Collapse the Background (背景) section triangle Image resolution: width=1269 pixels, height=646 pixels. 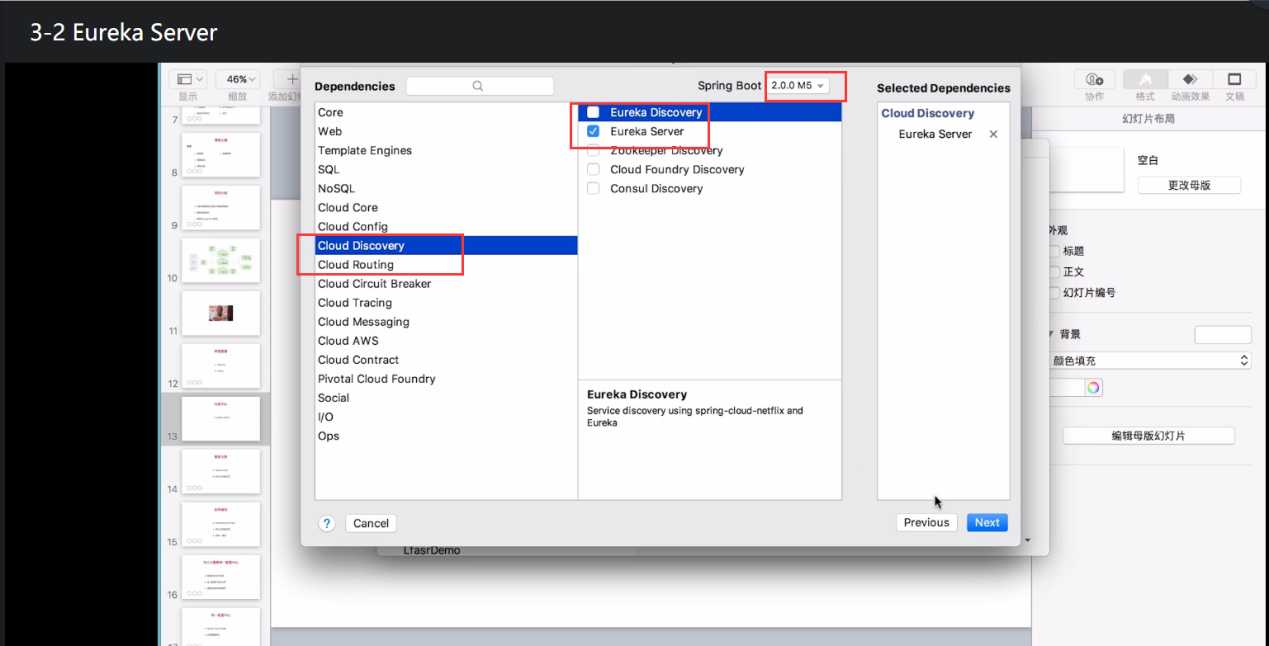(1051, 334)
